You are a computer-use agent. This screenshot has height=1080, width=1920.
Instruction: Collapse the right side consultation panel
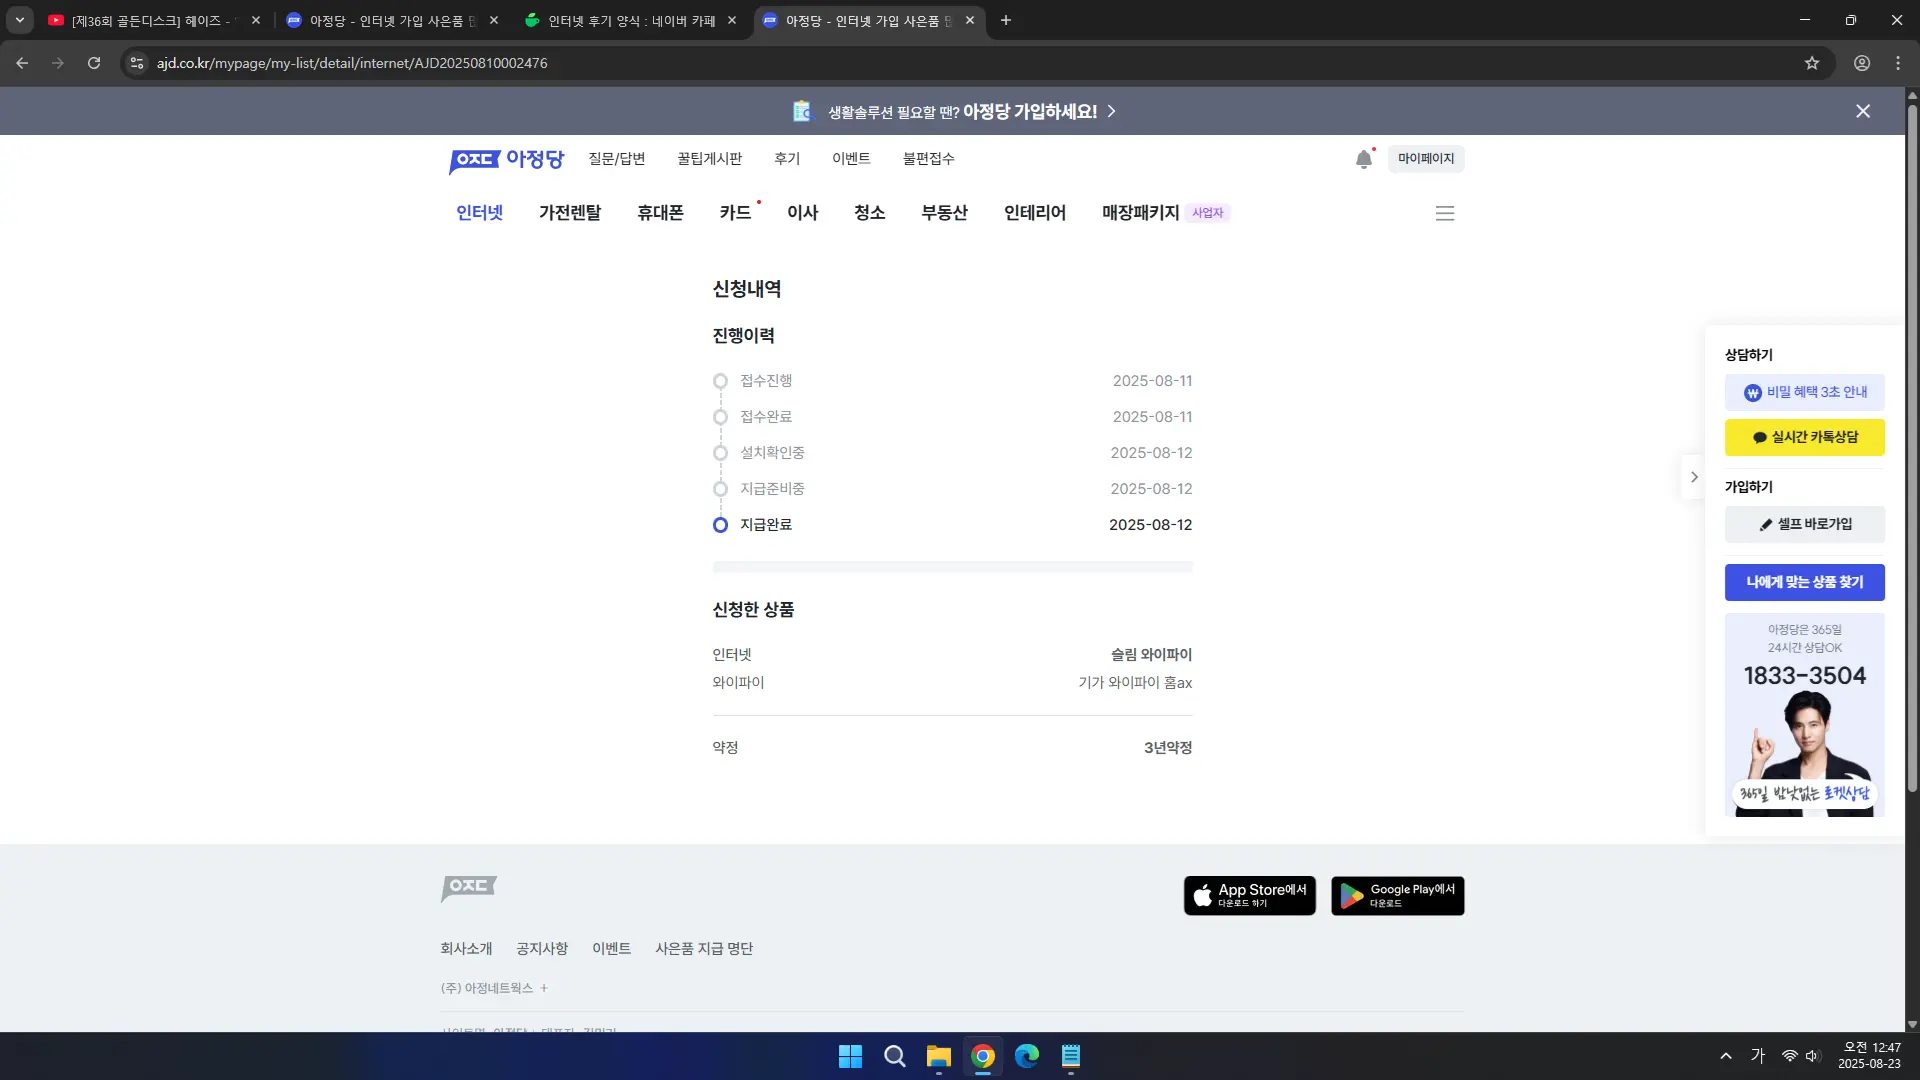pyautogui.click(x=1693, y=477)
